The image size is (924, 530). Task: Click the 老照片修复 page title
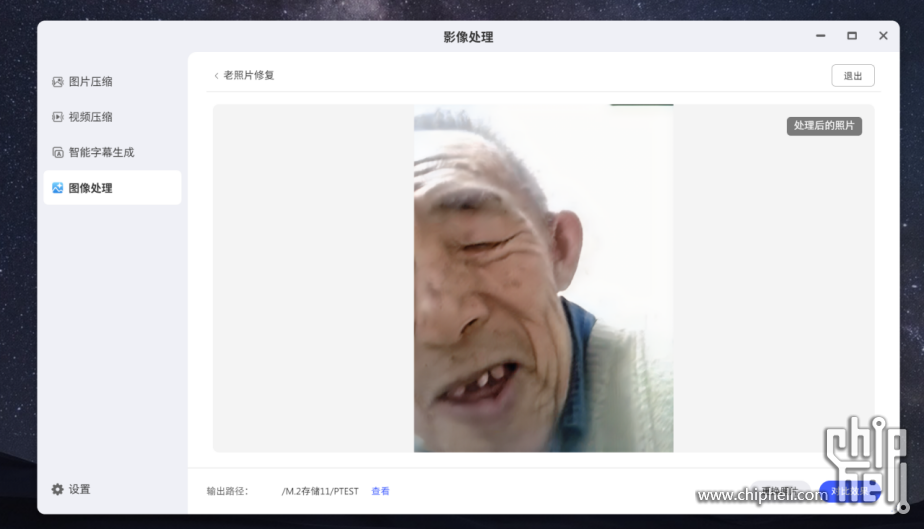[249, 76]
